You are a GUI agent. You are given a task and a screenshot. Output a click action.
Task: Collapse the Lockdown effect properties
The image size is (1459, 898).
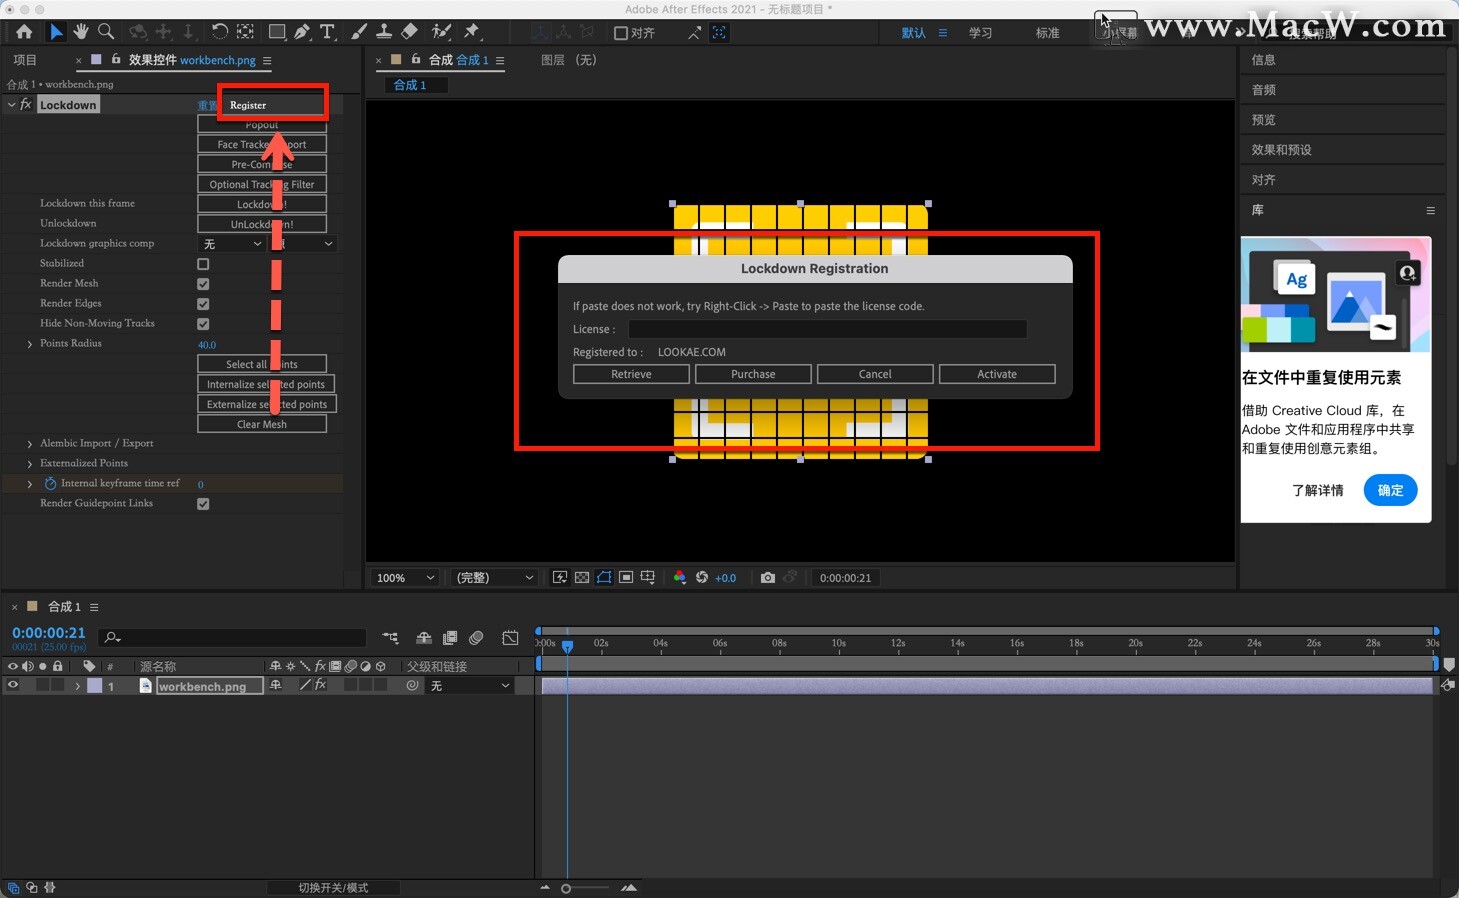click(11, 105)
